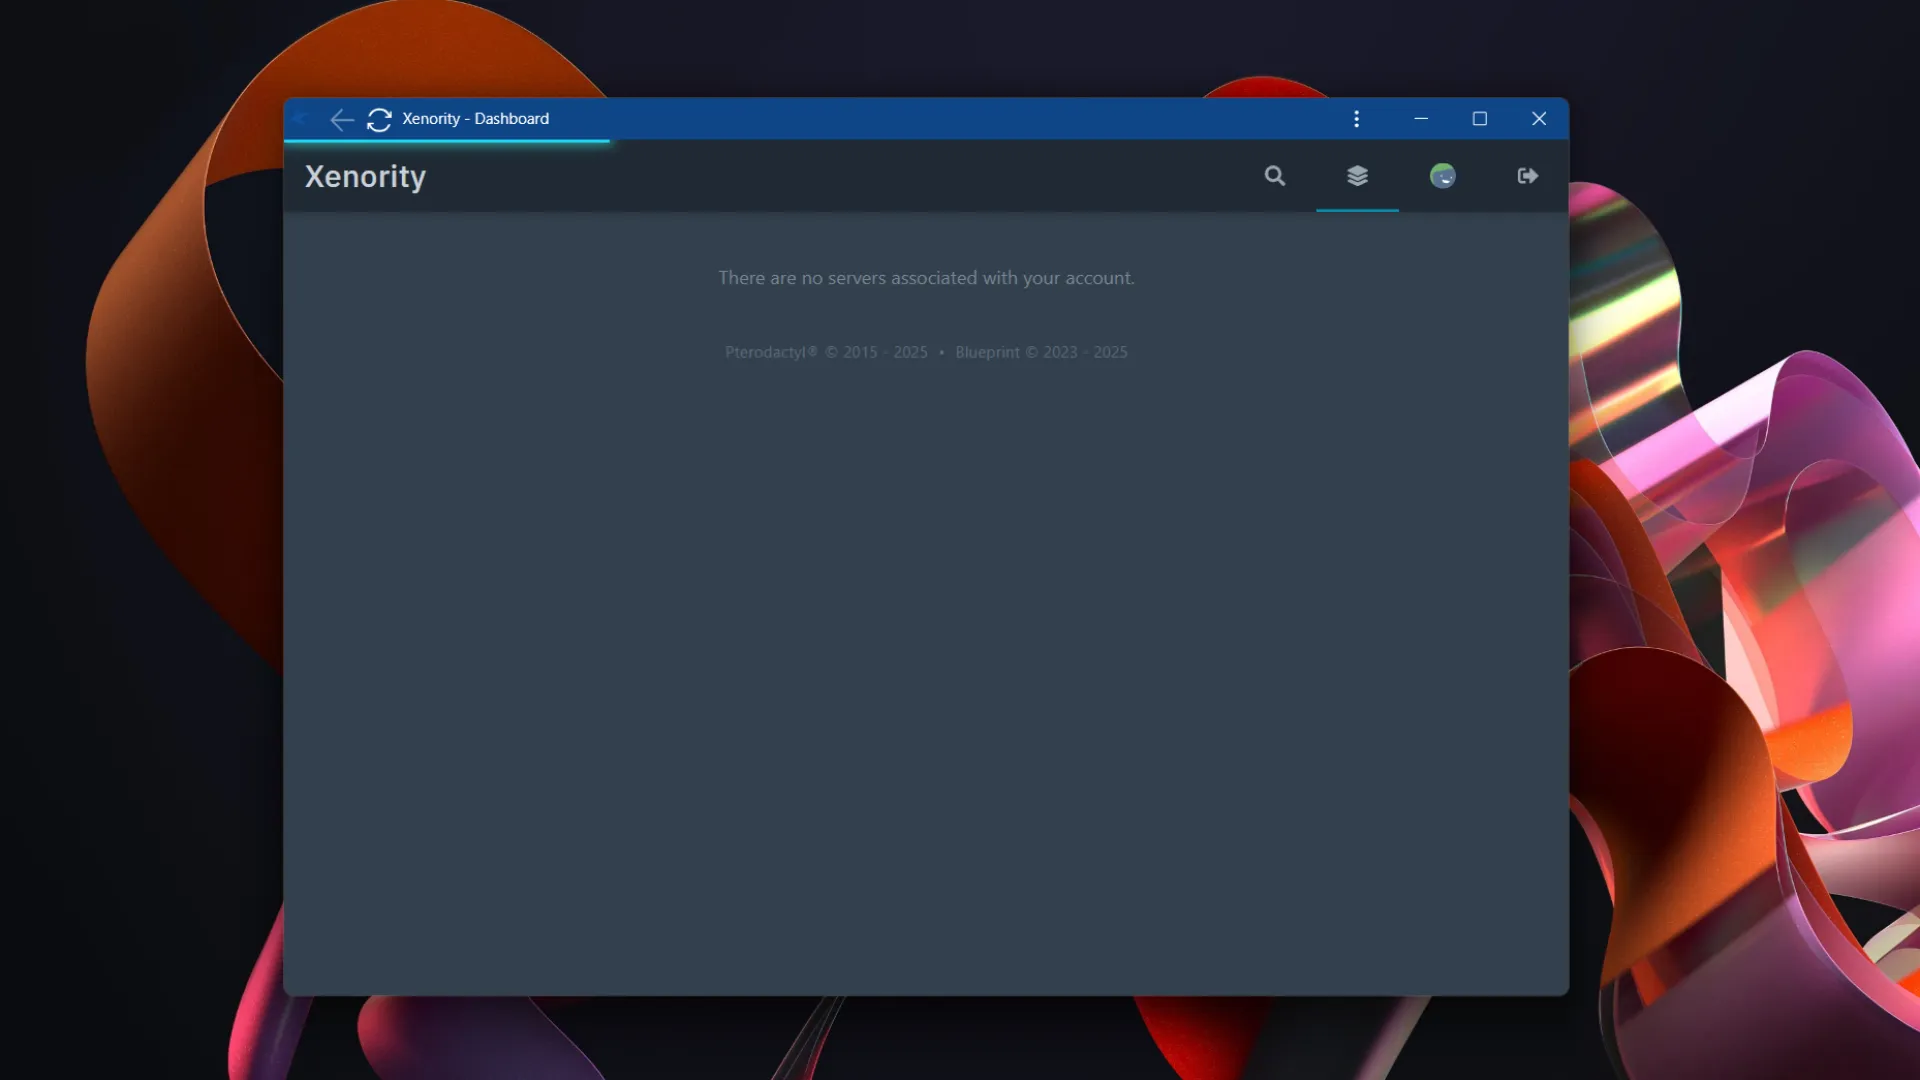Click the Xenority panel name
The image size is (1920, 1080).
coord(365,176)
